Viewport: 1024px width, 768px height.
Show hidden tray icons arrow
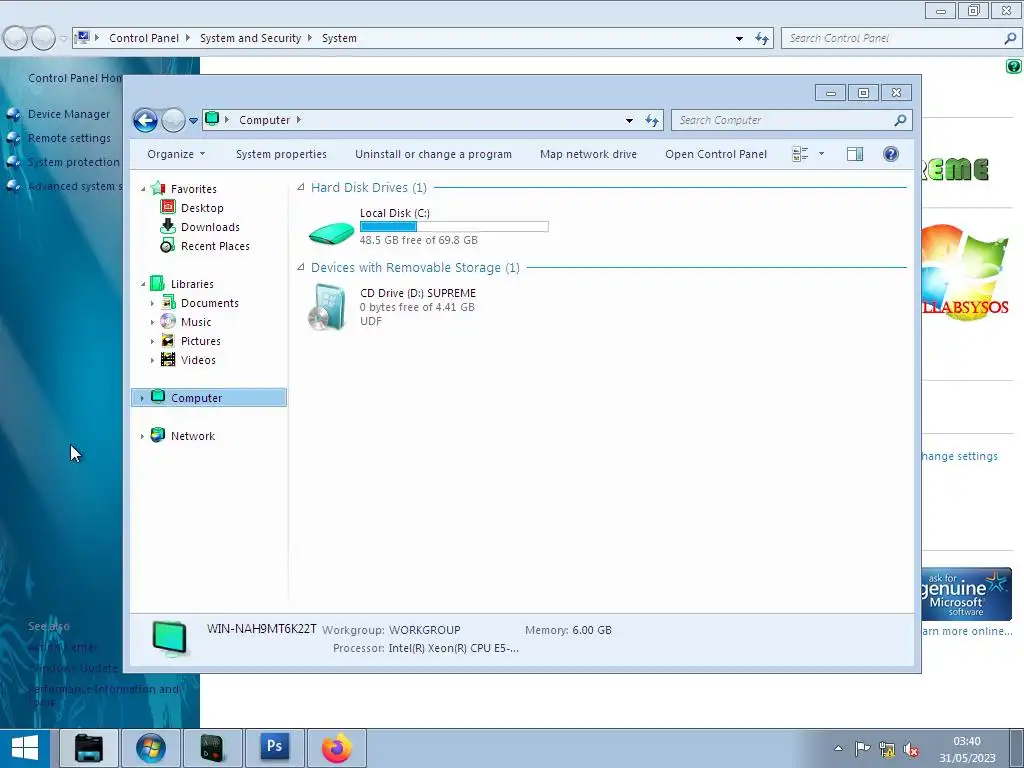(x=839, y=748)
